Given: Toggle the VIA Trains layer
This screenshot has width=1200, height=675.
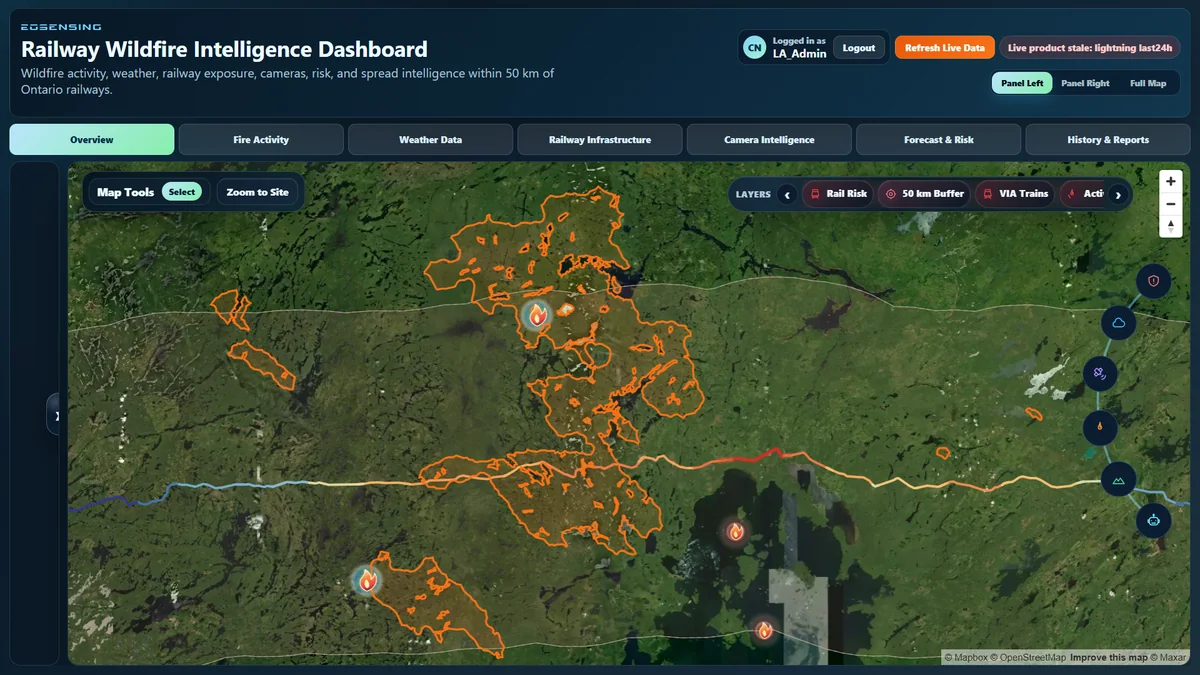Looking at the screenshot, I should tap(1015, 194).
